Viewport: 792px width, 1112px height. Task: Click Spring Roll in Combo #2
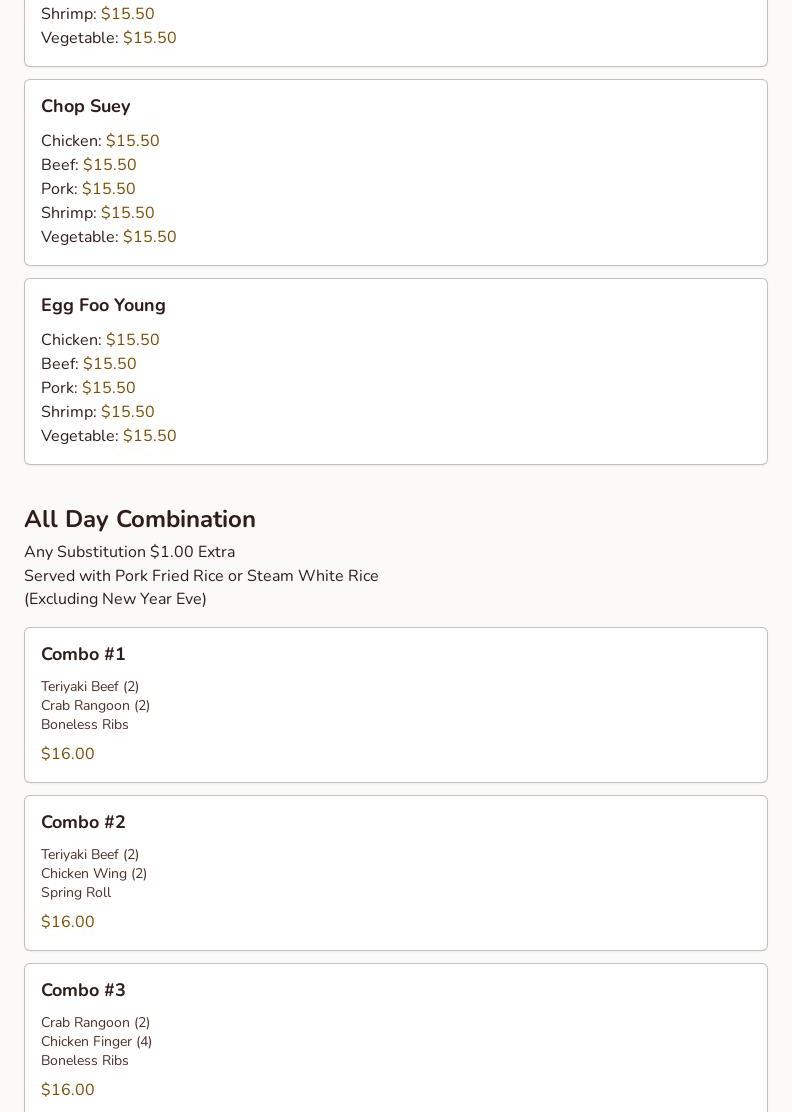coord(76,892)
